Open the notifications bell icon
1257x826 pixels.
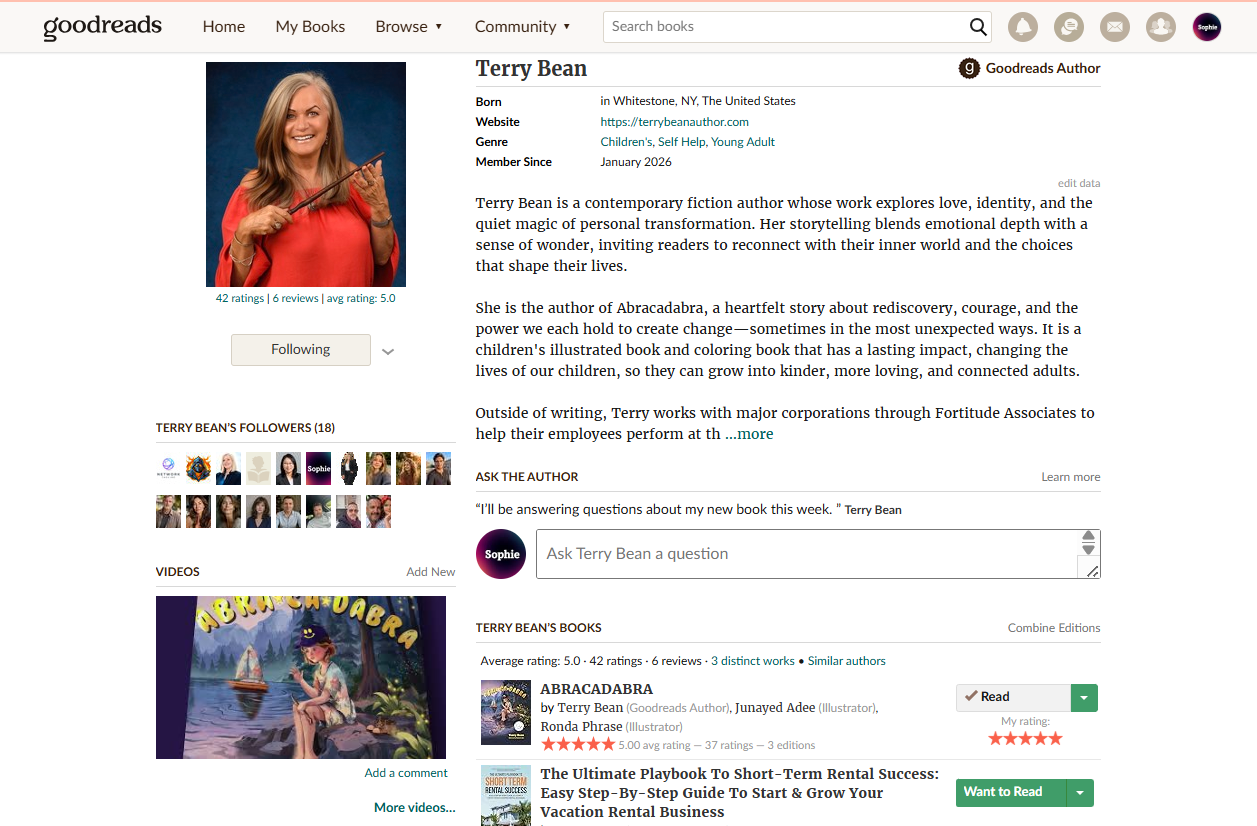click(1023, 27)
